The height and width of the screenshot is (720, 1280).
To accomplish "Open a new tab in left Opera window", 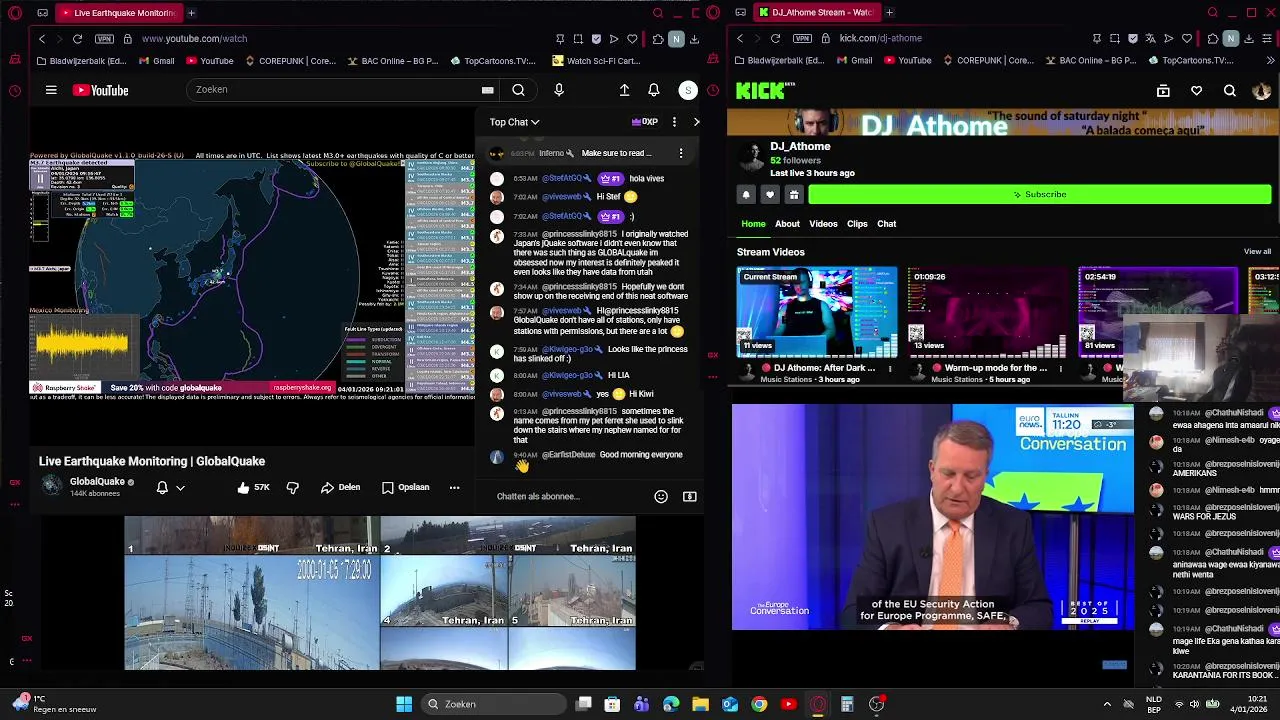I will (x=191, y=13).
